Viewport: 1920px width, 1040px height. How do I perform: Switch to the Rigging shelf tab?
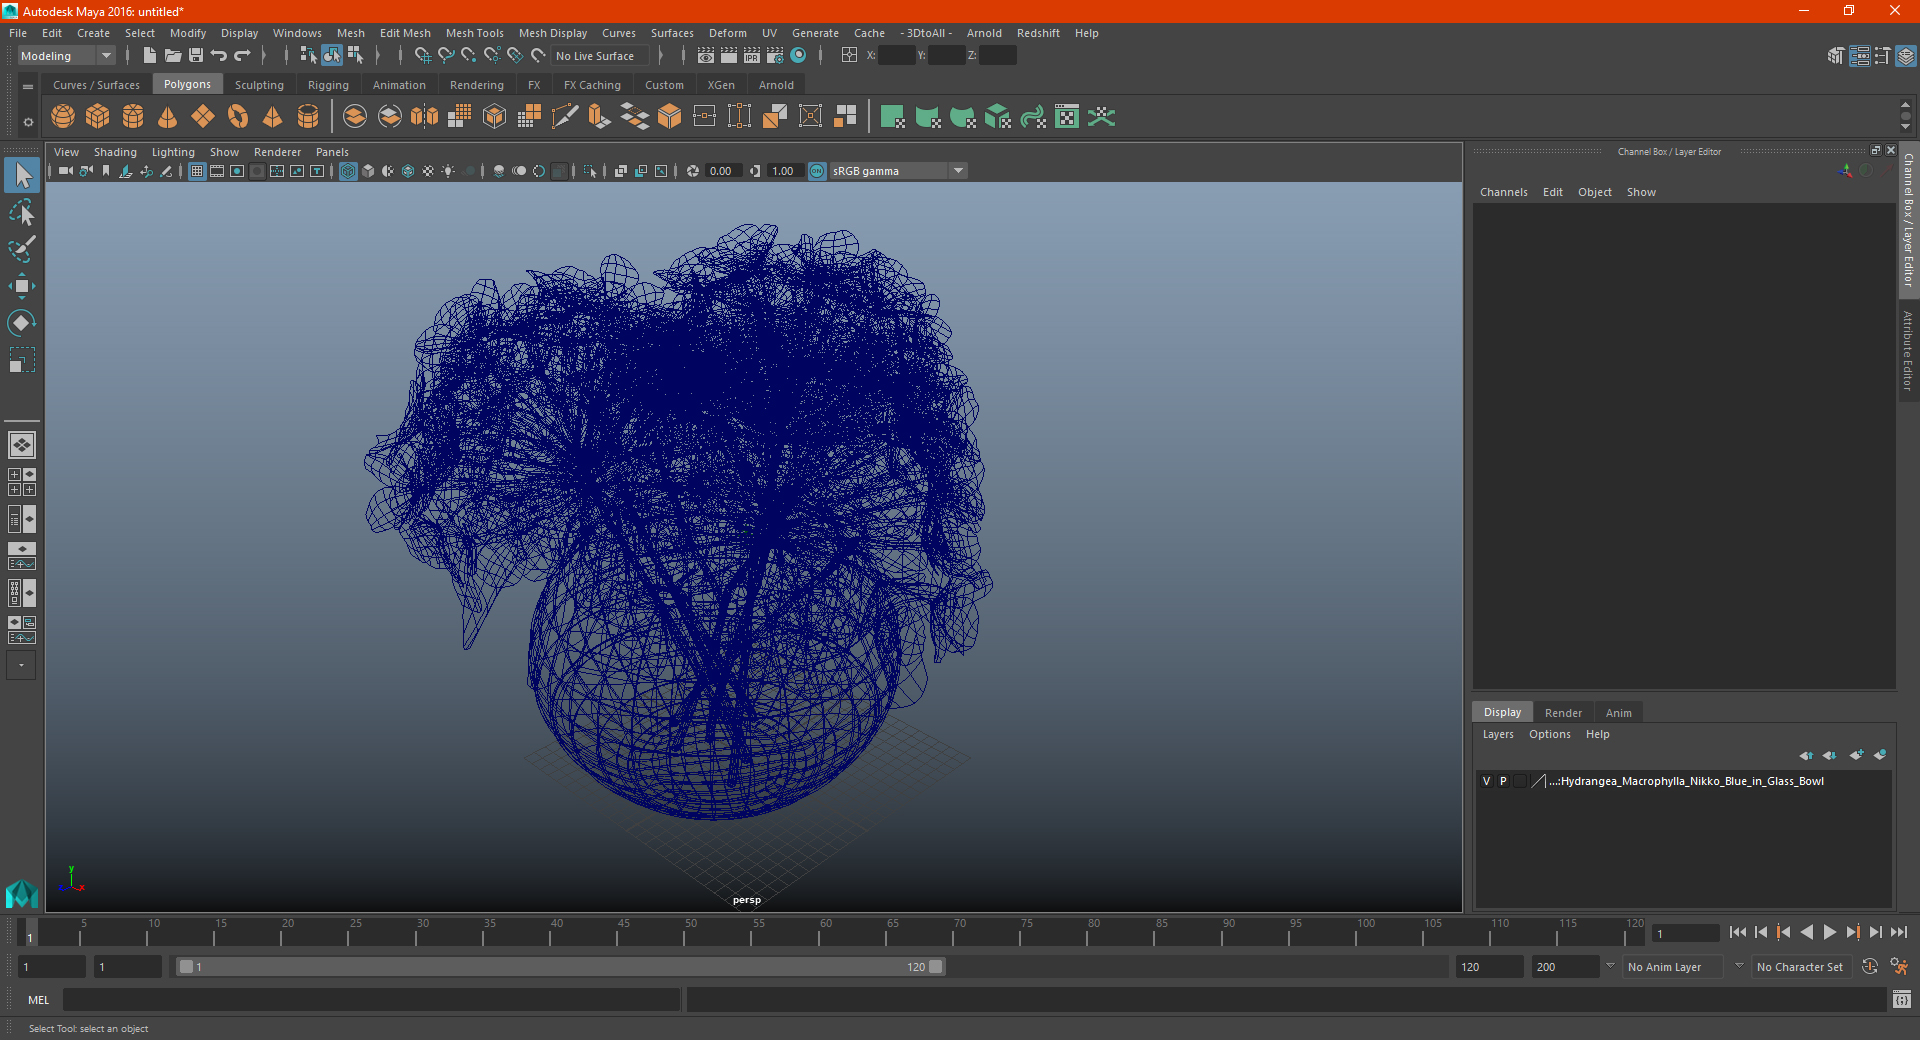pos(328,85)
